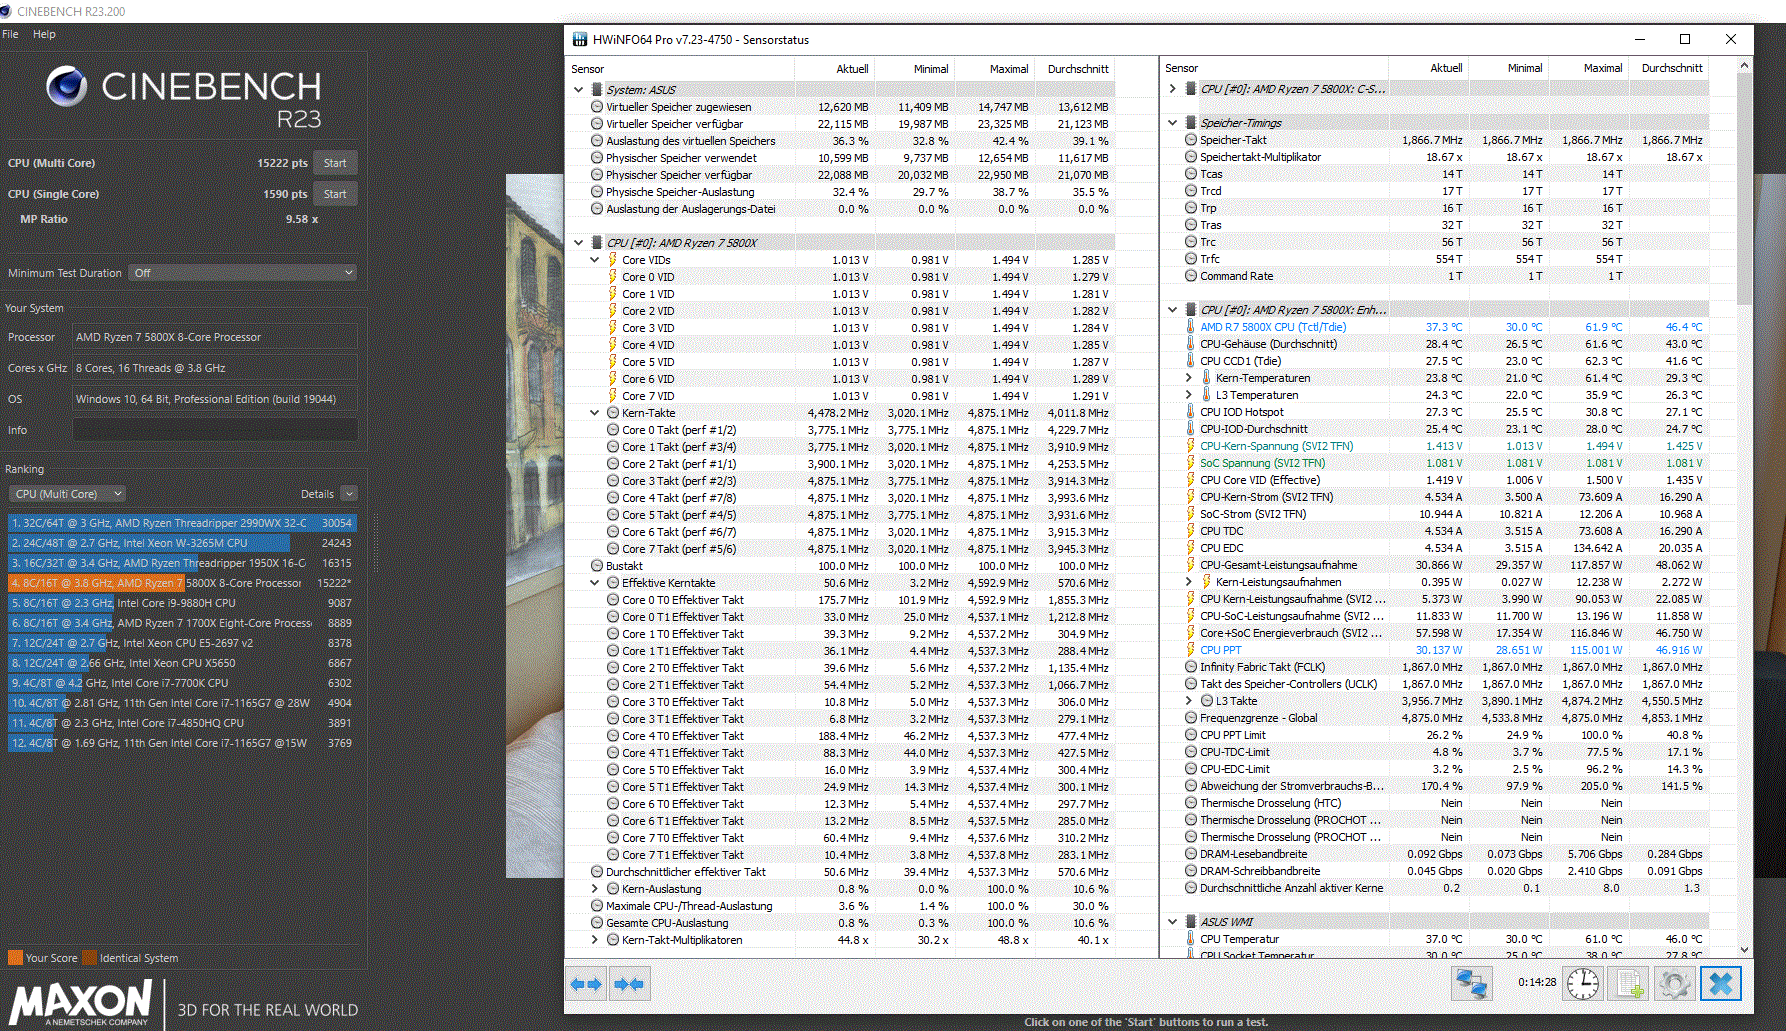Select the Intel Xeon W-3265M ranking entry
Screen dimensions: 1786x1031
pos(181,543)
